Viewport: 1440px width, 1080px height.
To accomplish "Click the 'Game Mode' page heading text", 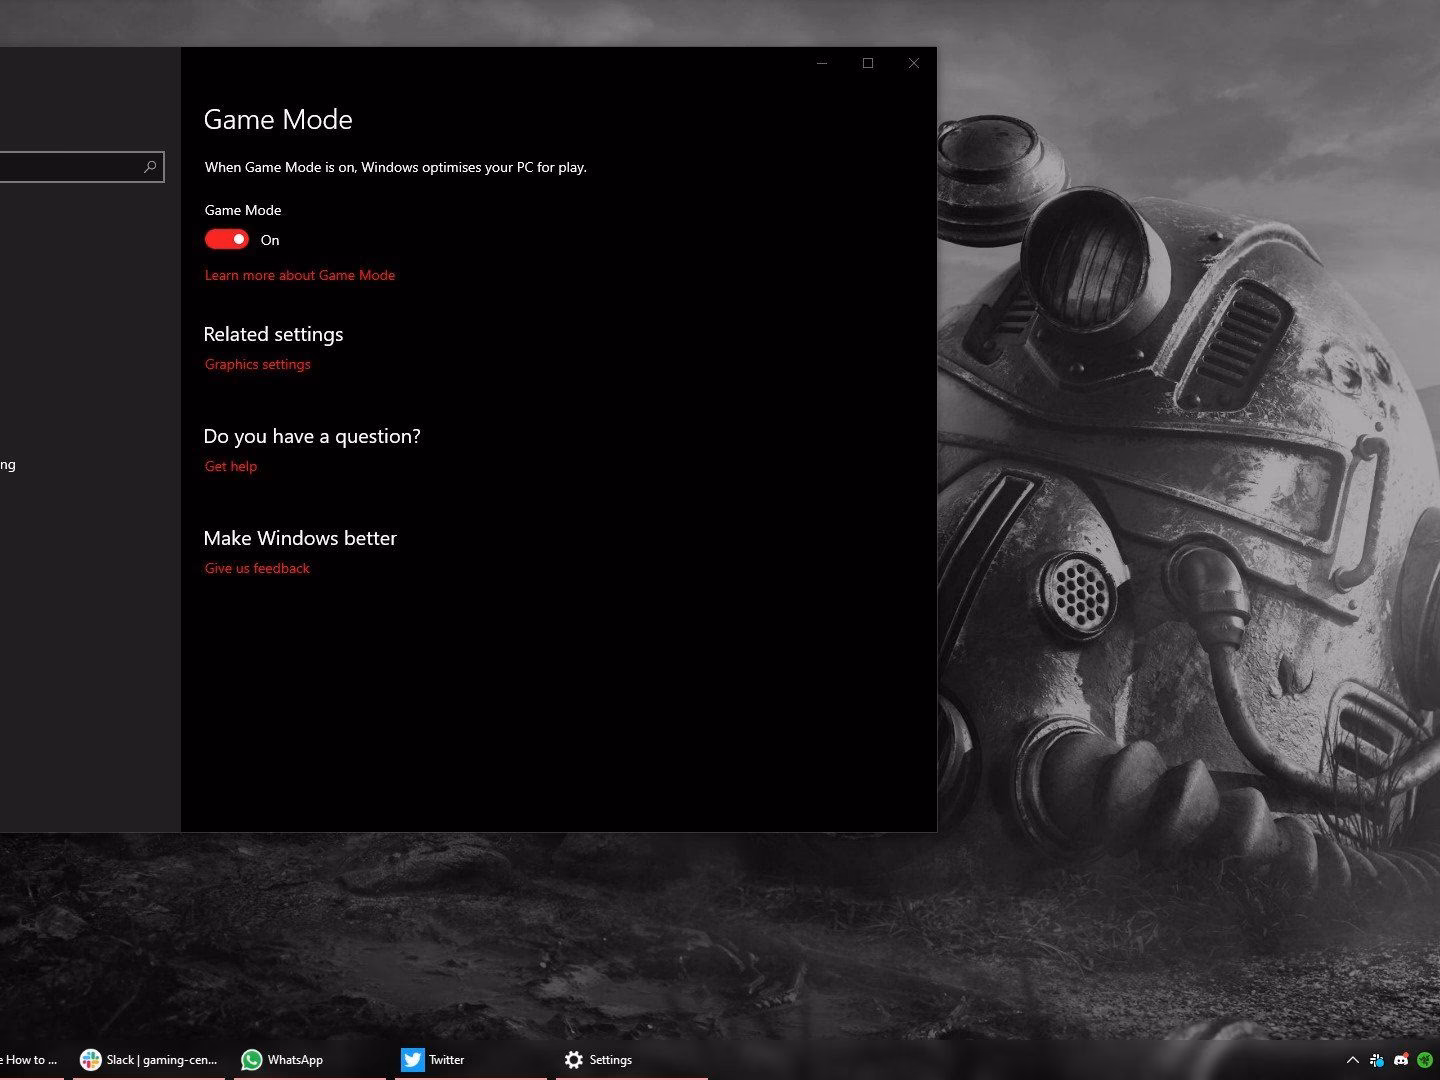I will (x=278, y=120).
